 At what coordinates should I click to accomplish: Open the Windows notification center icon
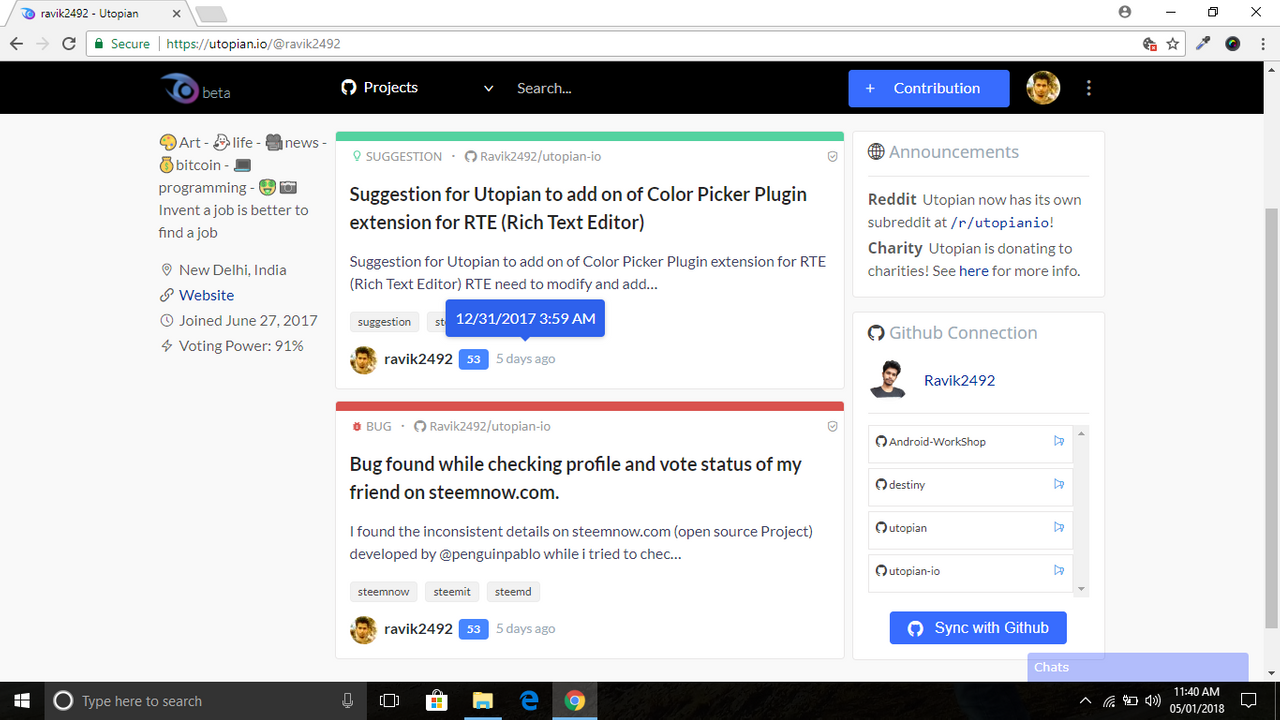pos(1248,701)
